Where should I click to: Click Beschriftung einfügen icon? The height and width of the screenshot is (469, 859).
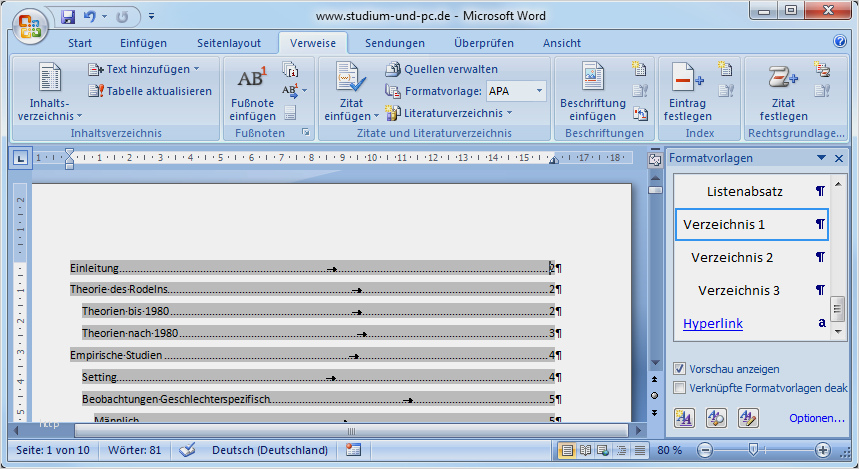coord(591,79)
